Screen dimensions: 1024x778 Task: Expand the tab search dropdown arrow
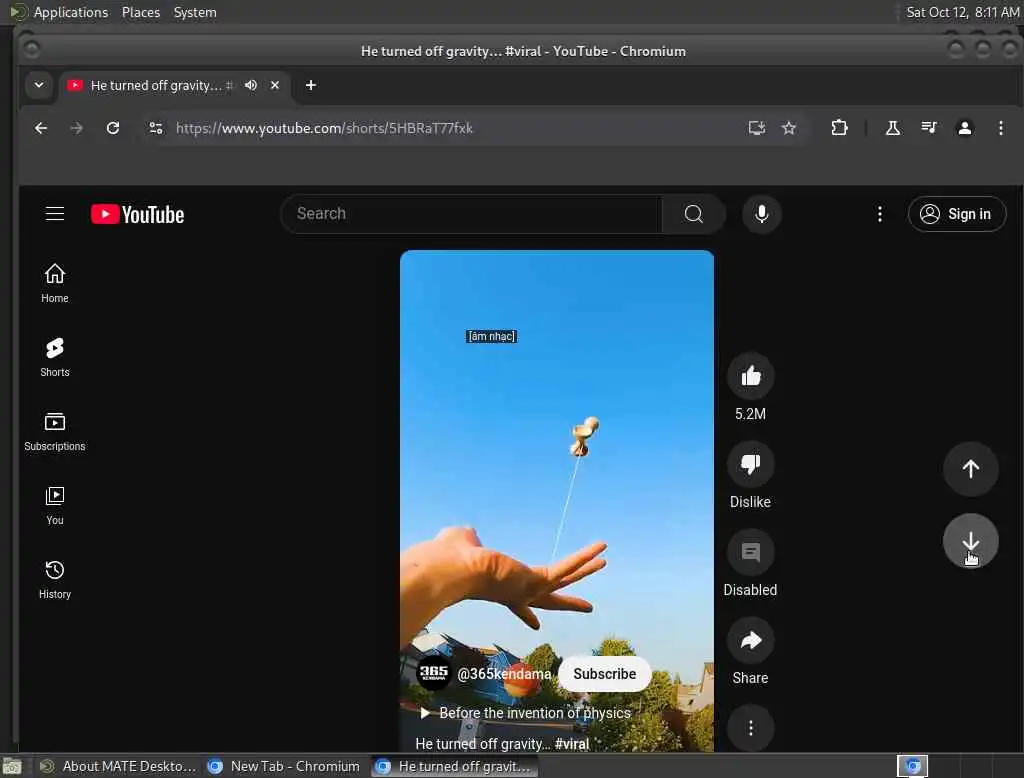pos(39,85)
